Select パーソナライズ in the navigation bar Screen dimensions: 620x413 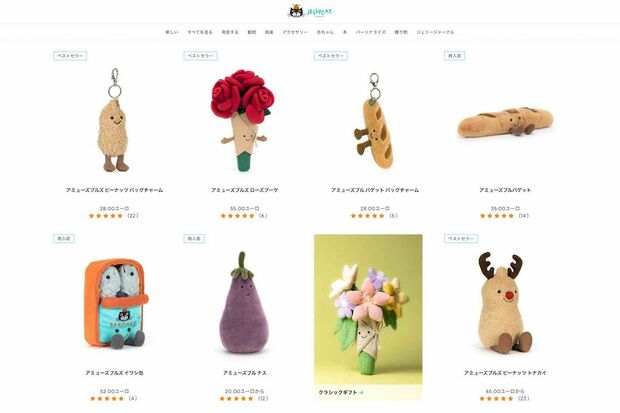click(370, 32)
